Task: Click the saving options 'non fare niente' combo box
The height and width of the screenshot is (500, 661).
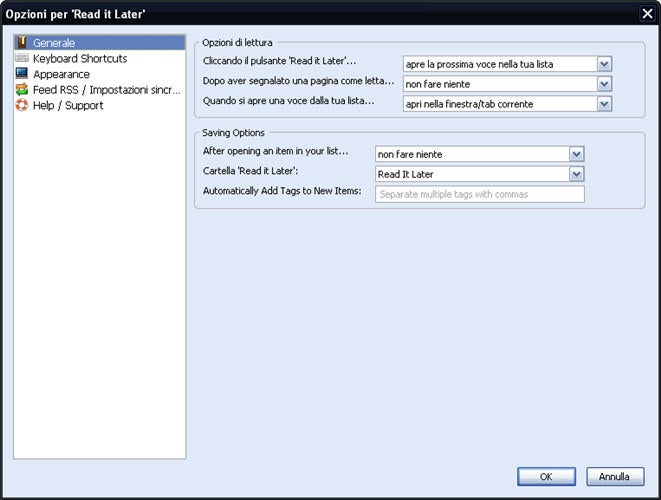Action: point(480,154)
